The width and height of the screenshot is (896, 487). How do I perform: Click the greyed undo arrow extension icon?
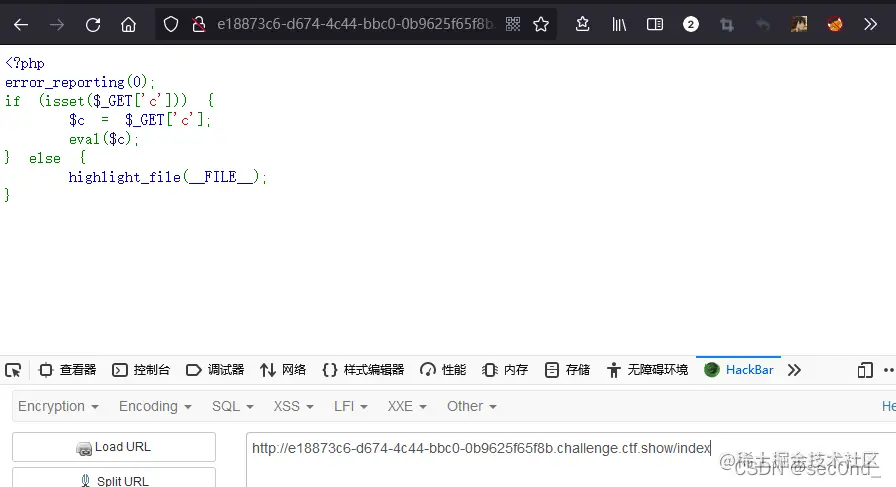pyautogui.click(x=763, y=25)
